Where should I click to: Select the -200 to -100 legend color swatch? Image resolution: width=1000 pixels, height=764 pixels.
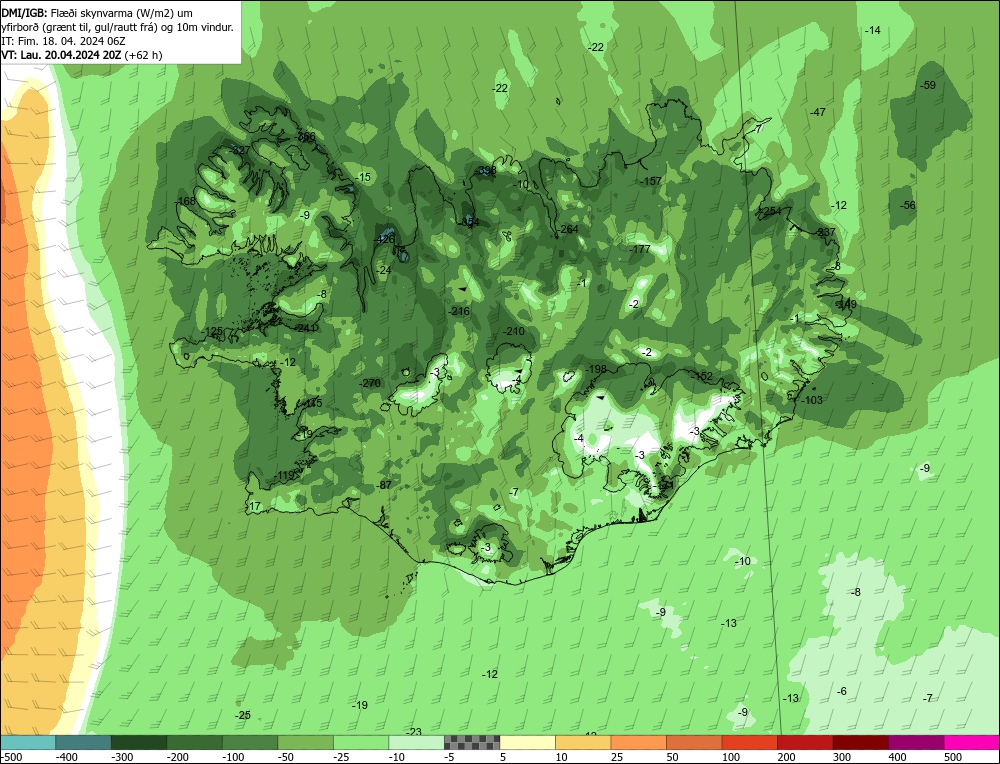coord(195,742)
